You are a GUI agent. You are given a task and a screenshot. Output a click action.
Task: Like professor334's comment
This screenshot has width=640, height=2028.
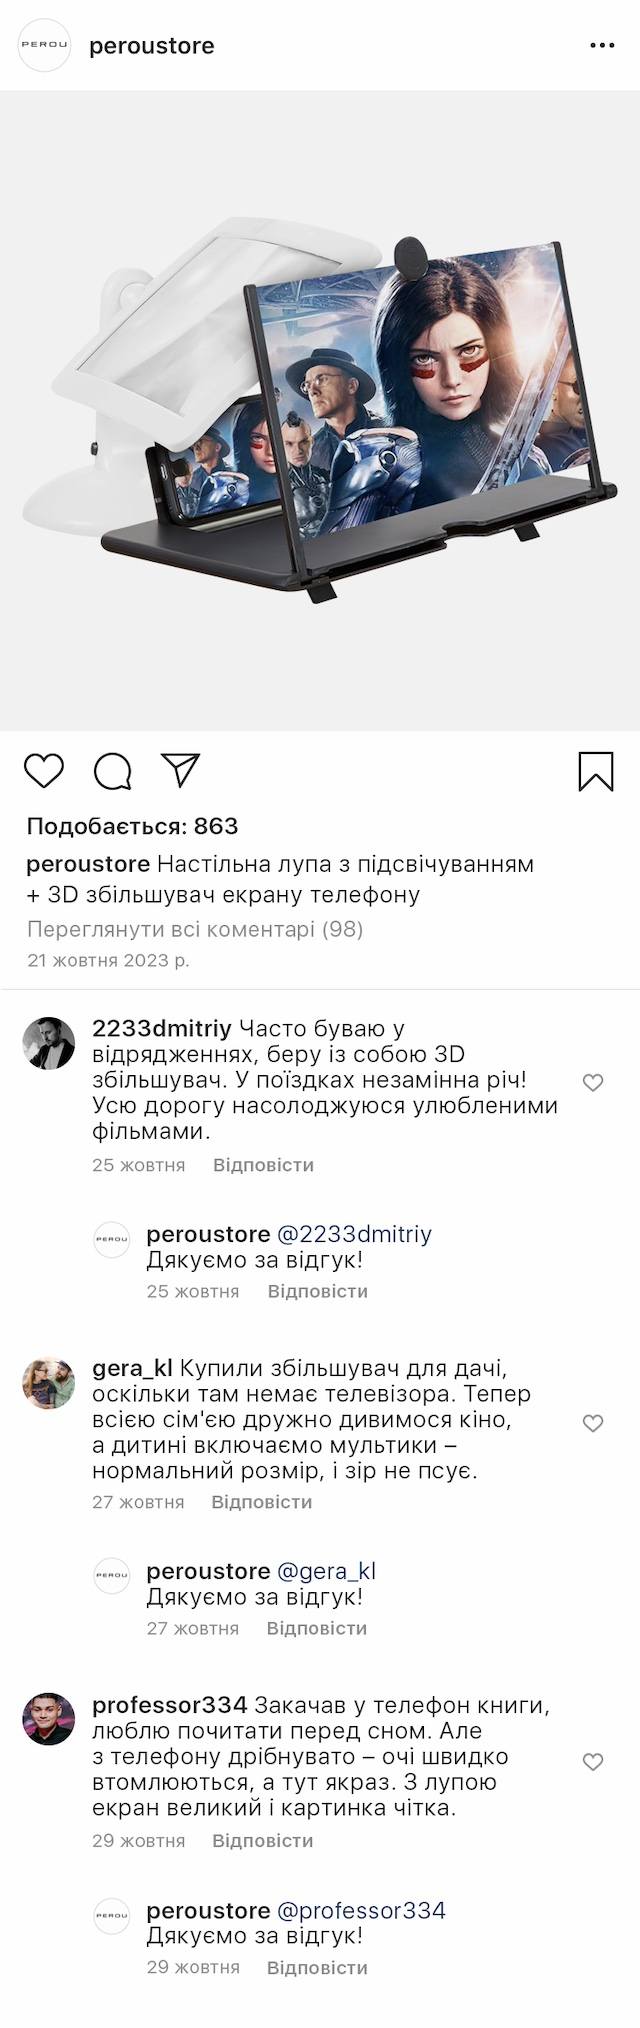pyautogui.click(x=593, y=1761)
